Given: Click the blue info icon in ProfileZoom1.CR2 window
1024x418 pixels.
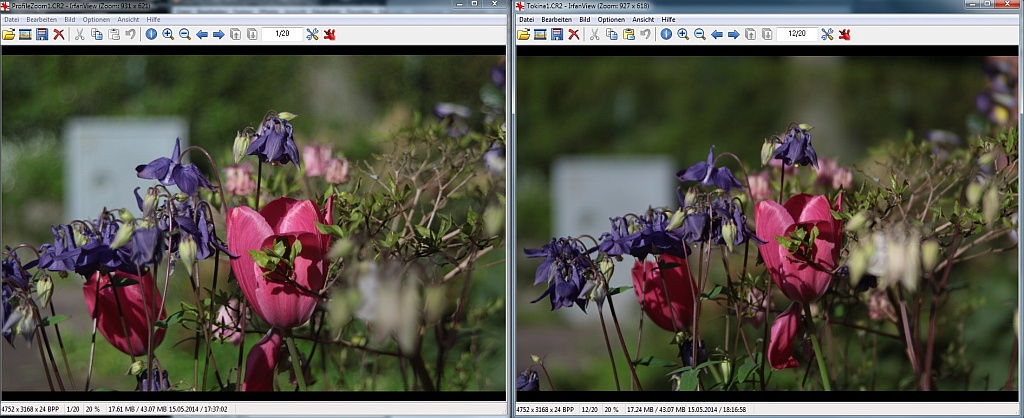Looking at the screenshot, I should point(151,34).
